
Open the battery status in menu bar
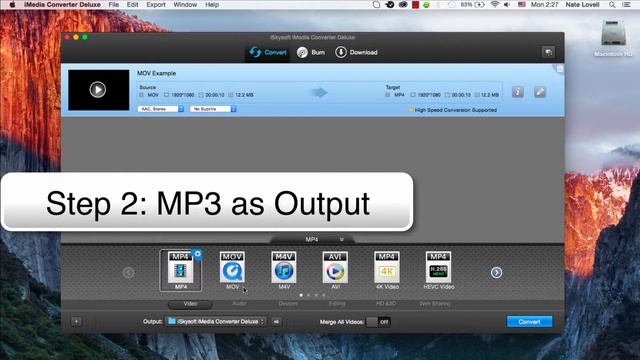472,4
